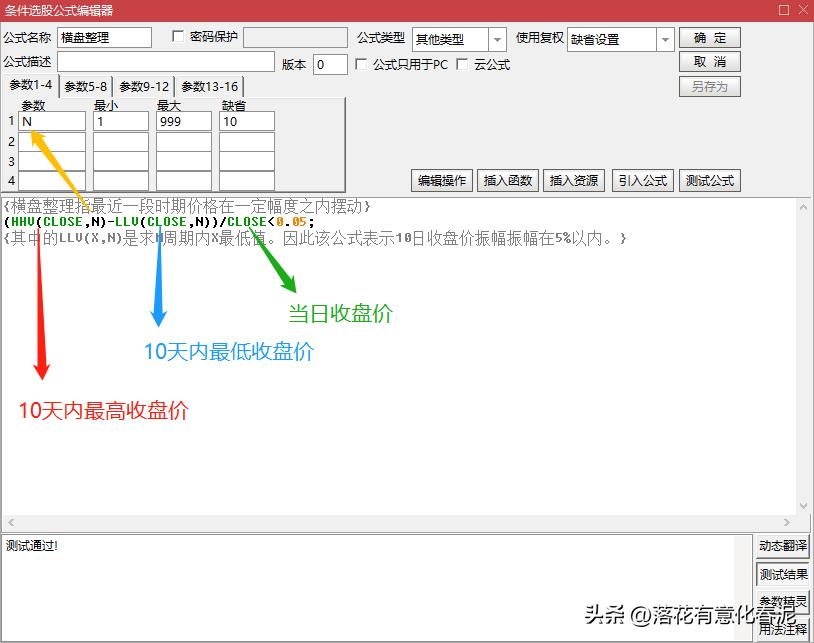
Task: Switch to the 参数13-16 parameters tab
Action: click(209, 86)
